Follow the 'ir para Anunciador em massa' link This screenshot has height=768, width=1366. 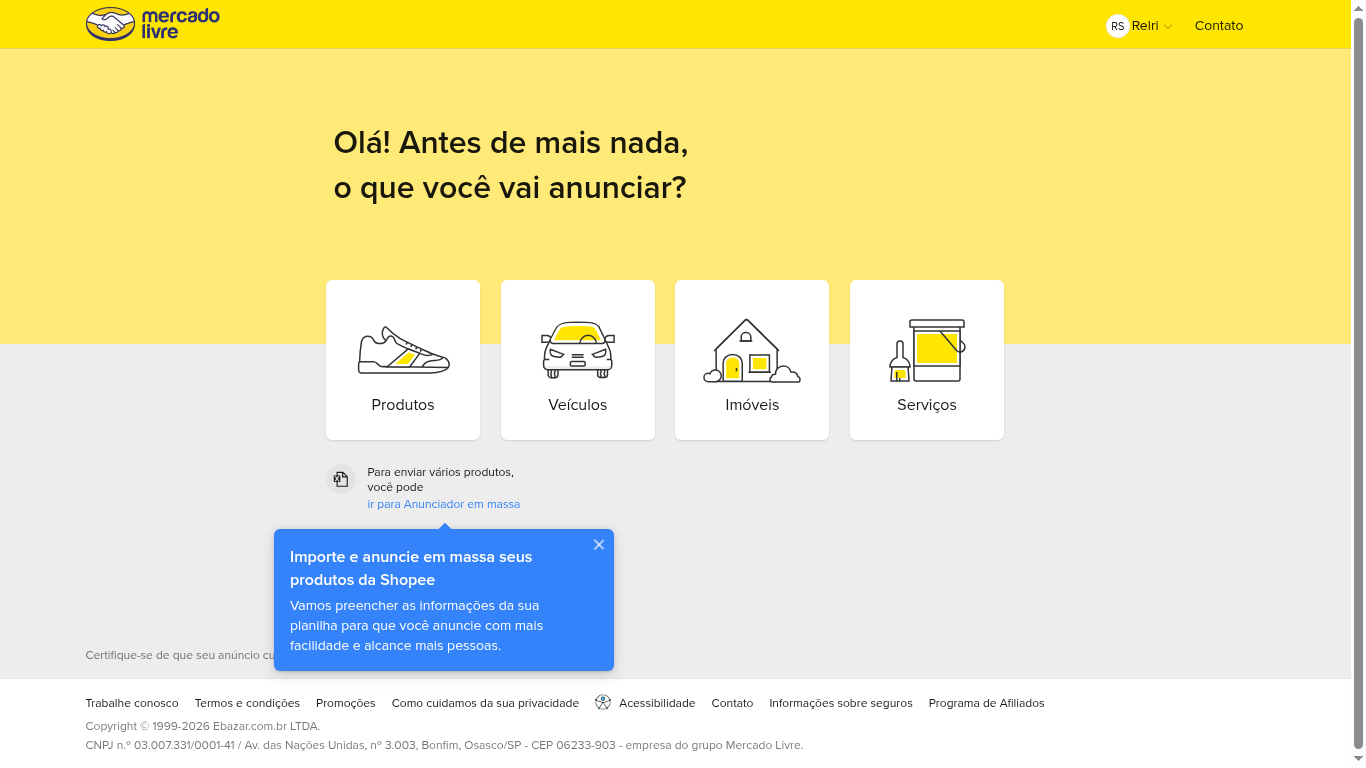coord(443,504)
